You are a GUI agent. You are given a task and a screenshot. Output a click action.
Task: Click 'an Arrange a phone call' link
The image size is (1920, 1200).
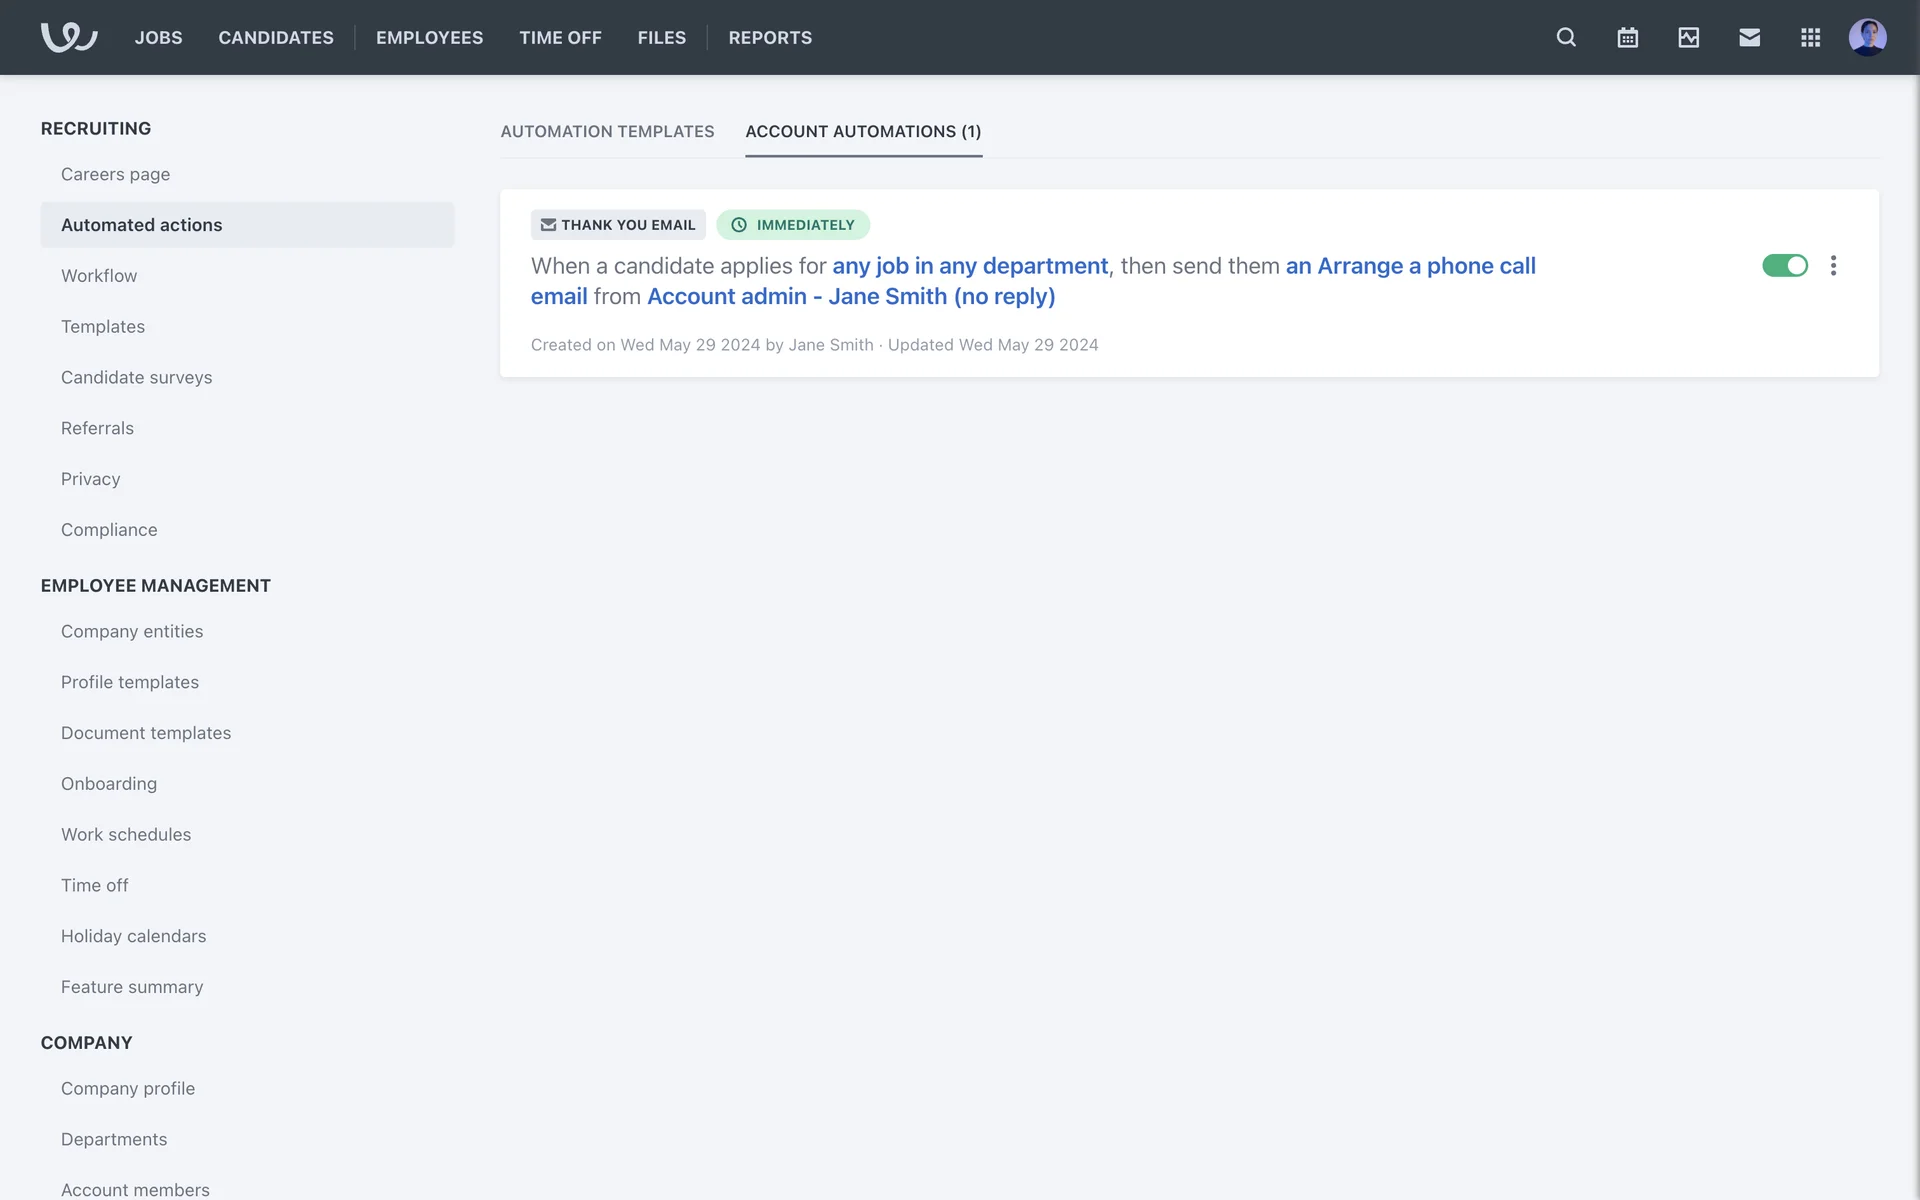click(1410, 266)
